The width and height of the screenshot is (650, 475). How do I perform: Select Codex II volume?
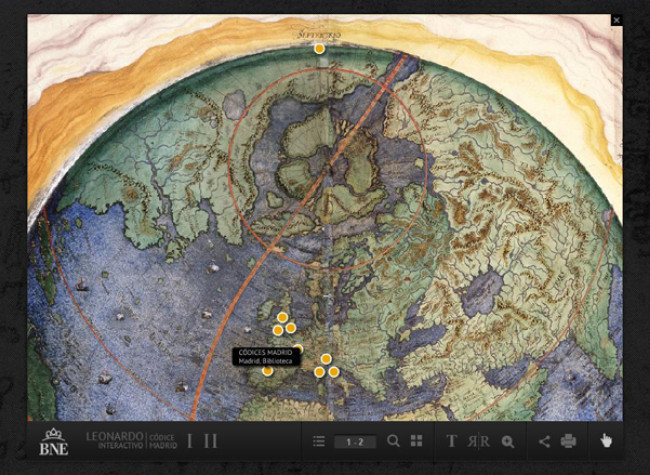(x=211, y=441)
